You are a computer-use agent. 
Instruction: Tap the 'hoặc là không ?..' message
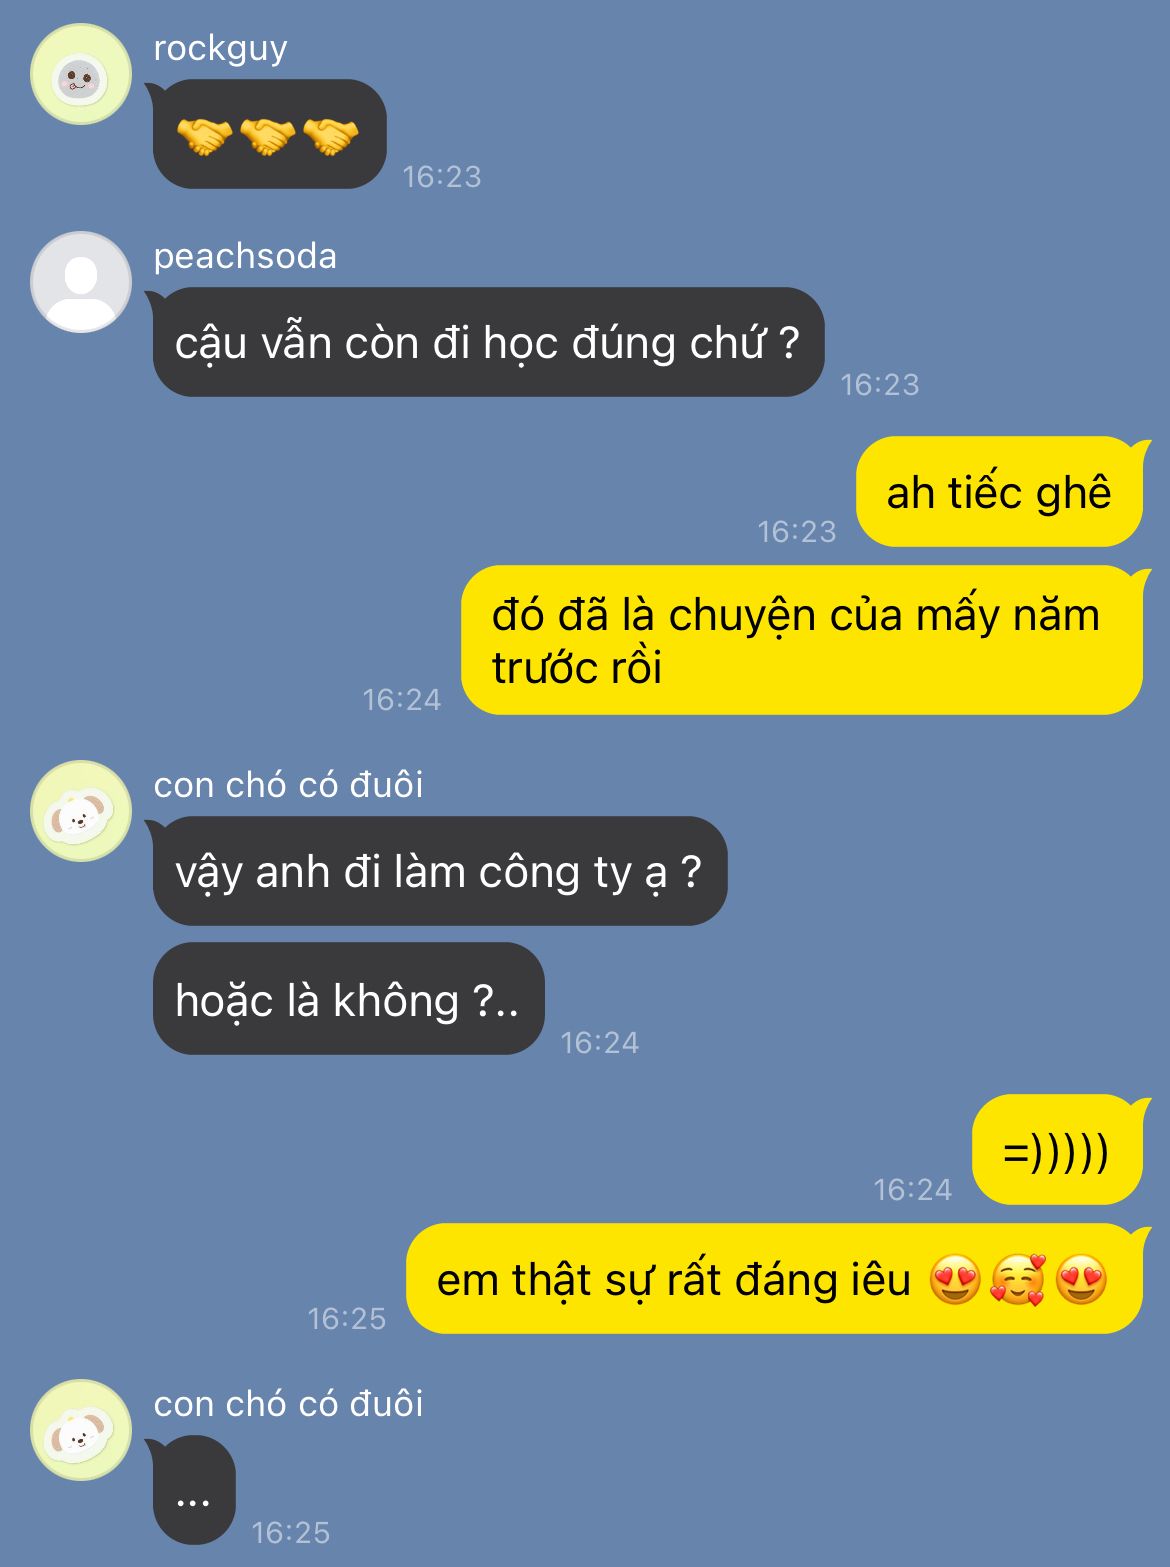pyautogui.click(x=348, y=999)
